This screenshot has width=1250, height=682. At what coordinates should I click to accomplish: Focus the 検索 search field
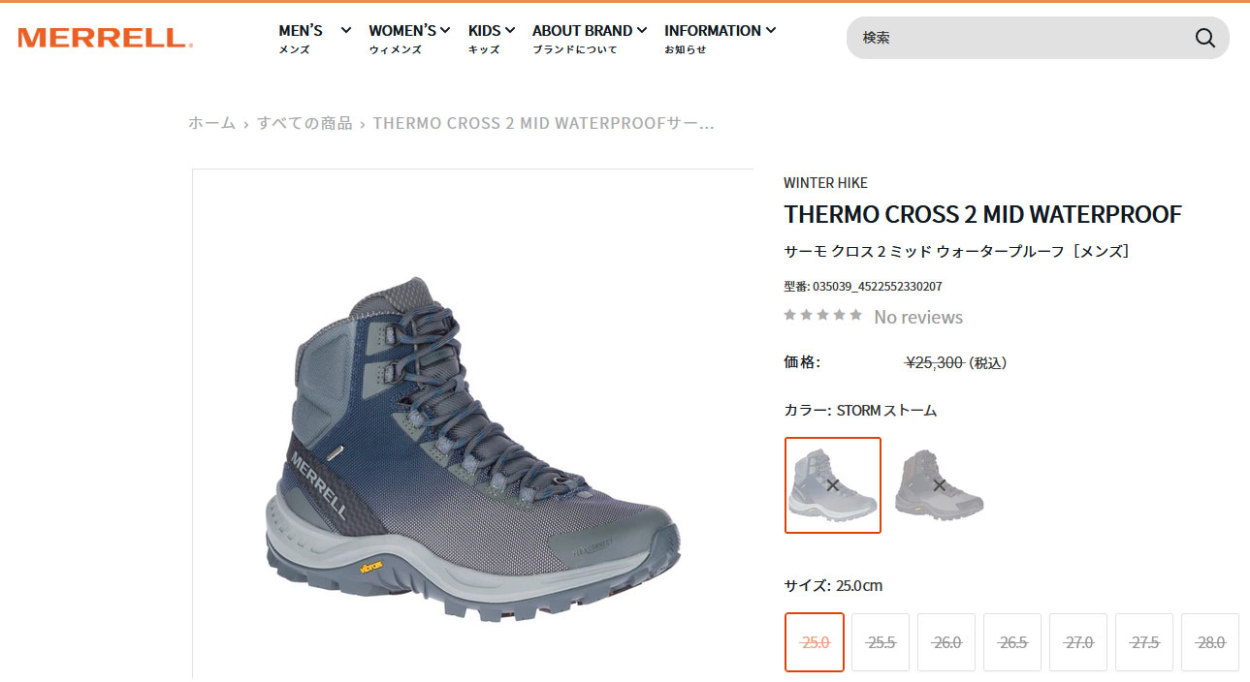coord(1020,38)
